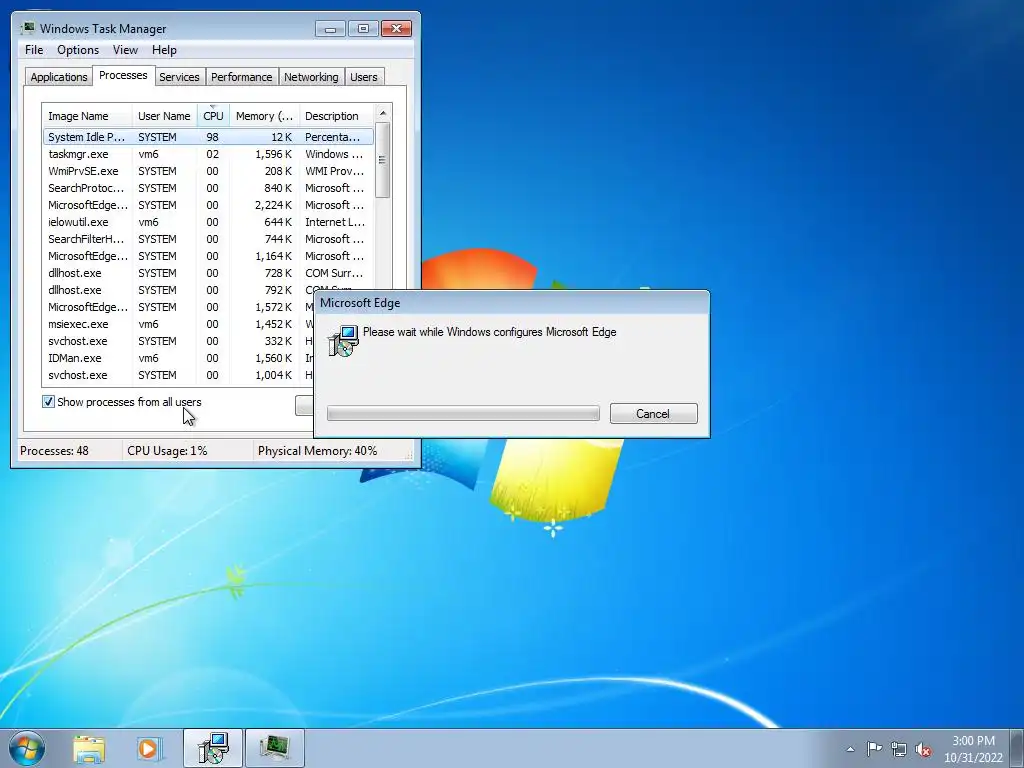1024x768 pixels.
Task: Switch to the Performance tab
Action: click(x=242, y=77)
